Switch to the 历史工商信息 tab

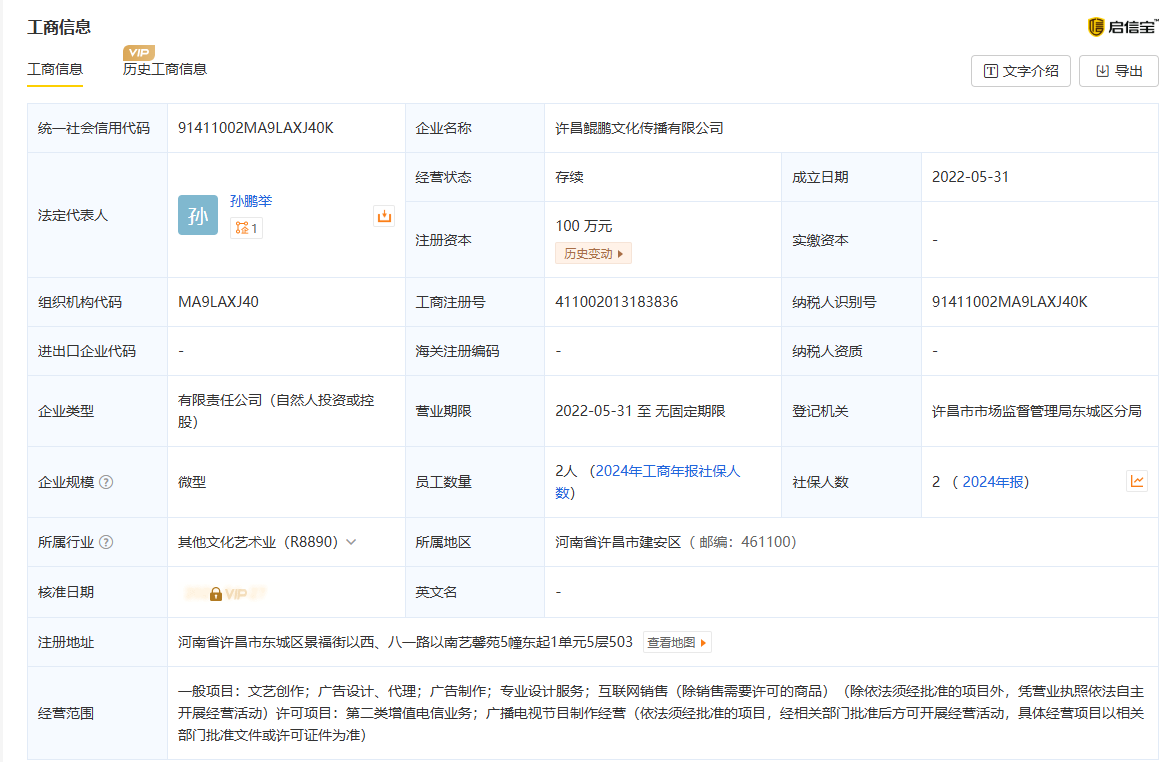point(164,69)
